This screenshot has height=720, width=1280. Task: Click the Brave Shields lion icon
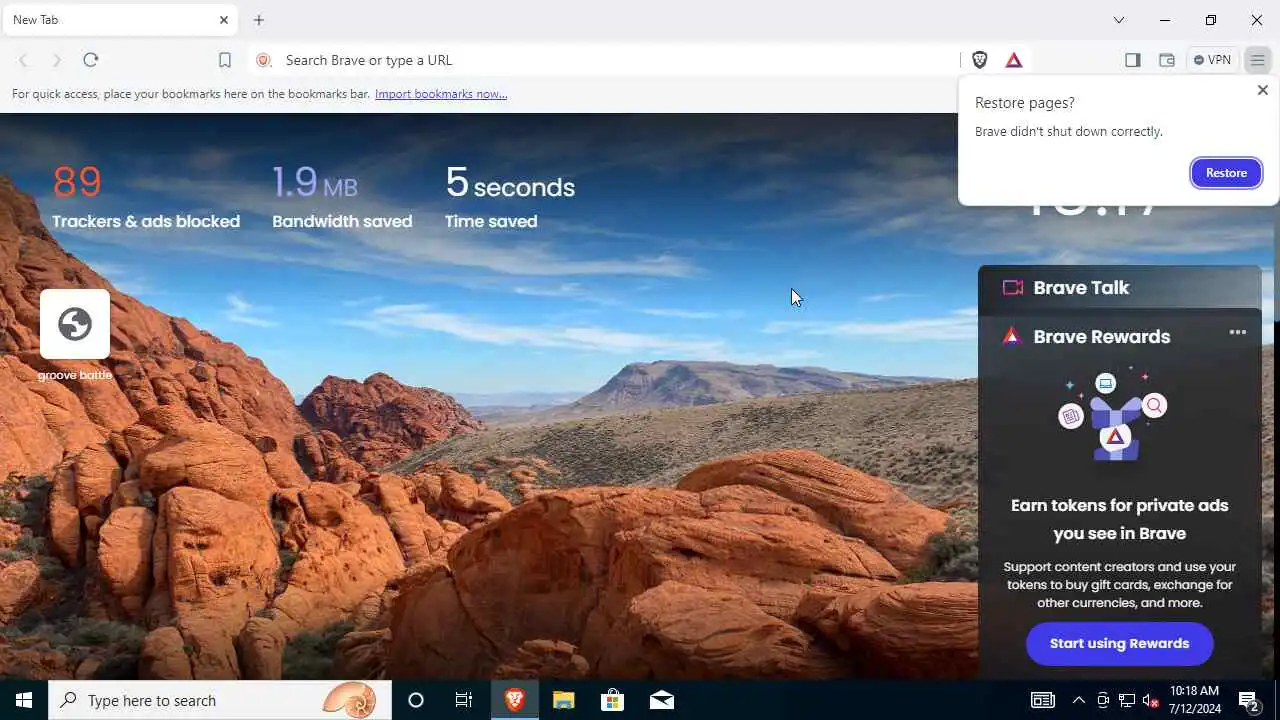click(x=980, y=60)
